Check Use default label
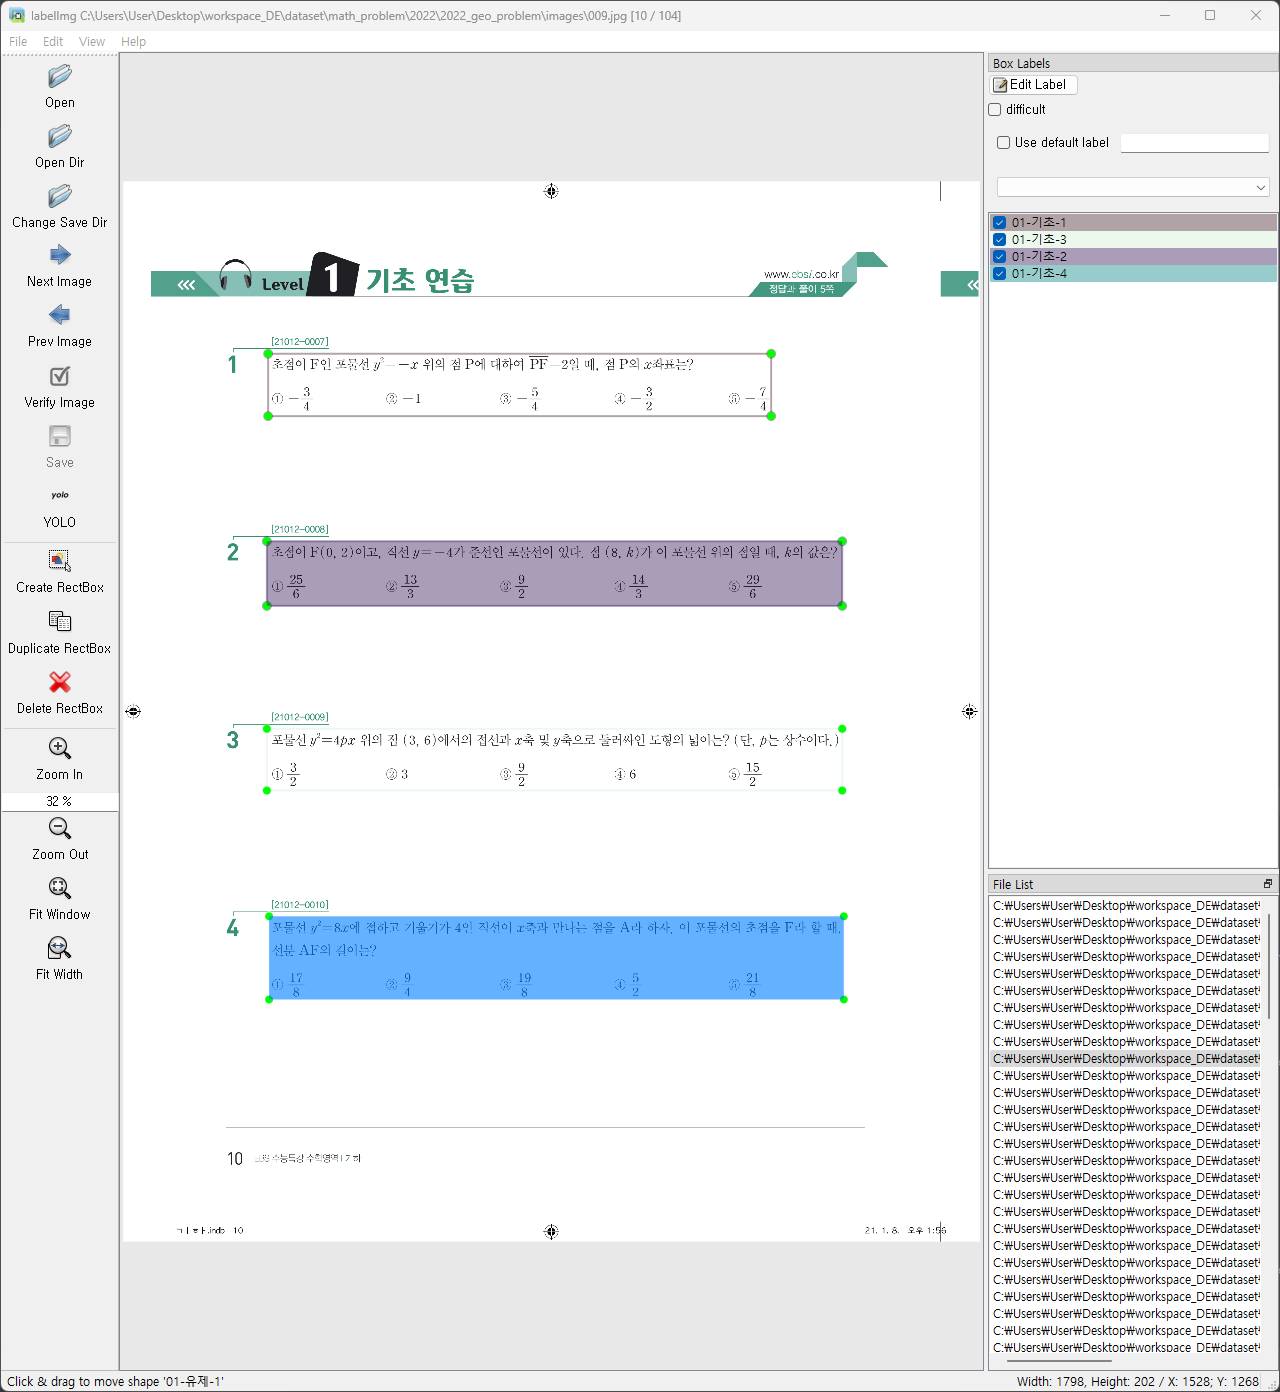Image resolution: width=1280 pixels, height=1392 pixels. (x=1003, y=142)
